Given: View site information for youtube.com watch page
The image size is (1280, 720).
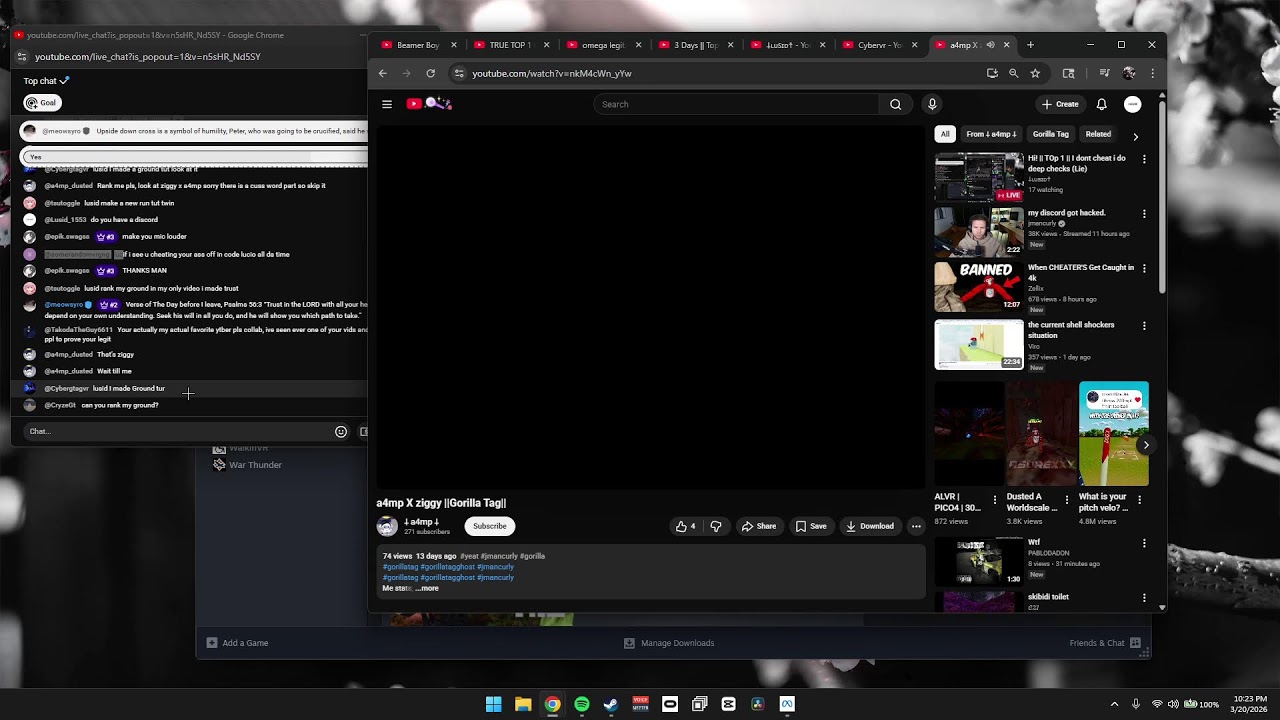Looking at the screenshot, I should click(459, 73).
